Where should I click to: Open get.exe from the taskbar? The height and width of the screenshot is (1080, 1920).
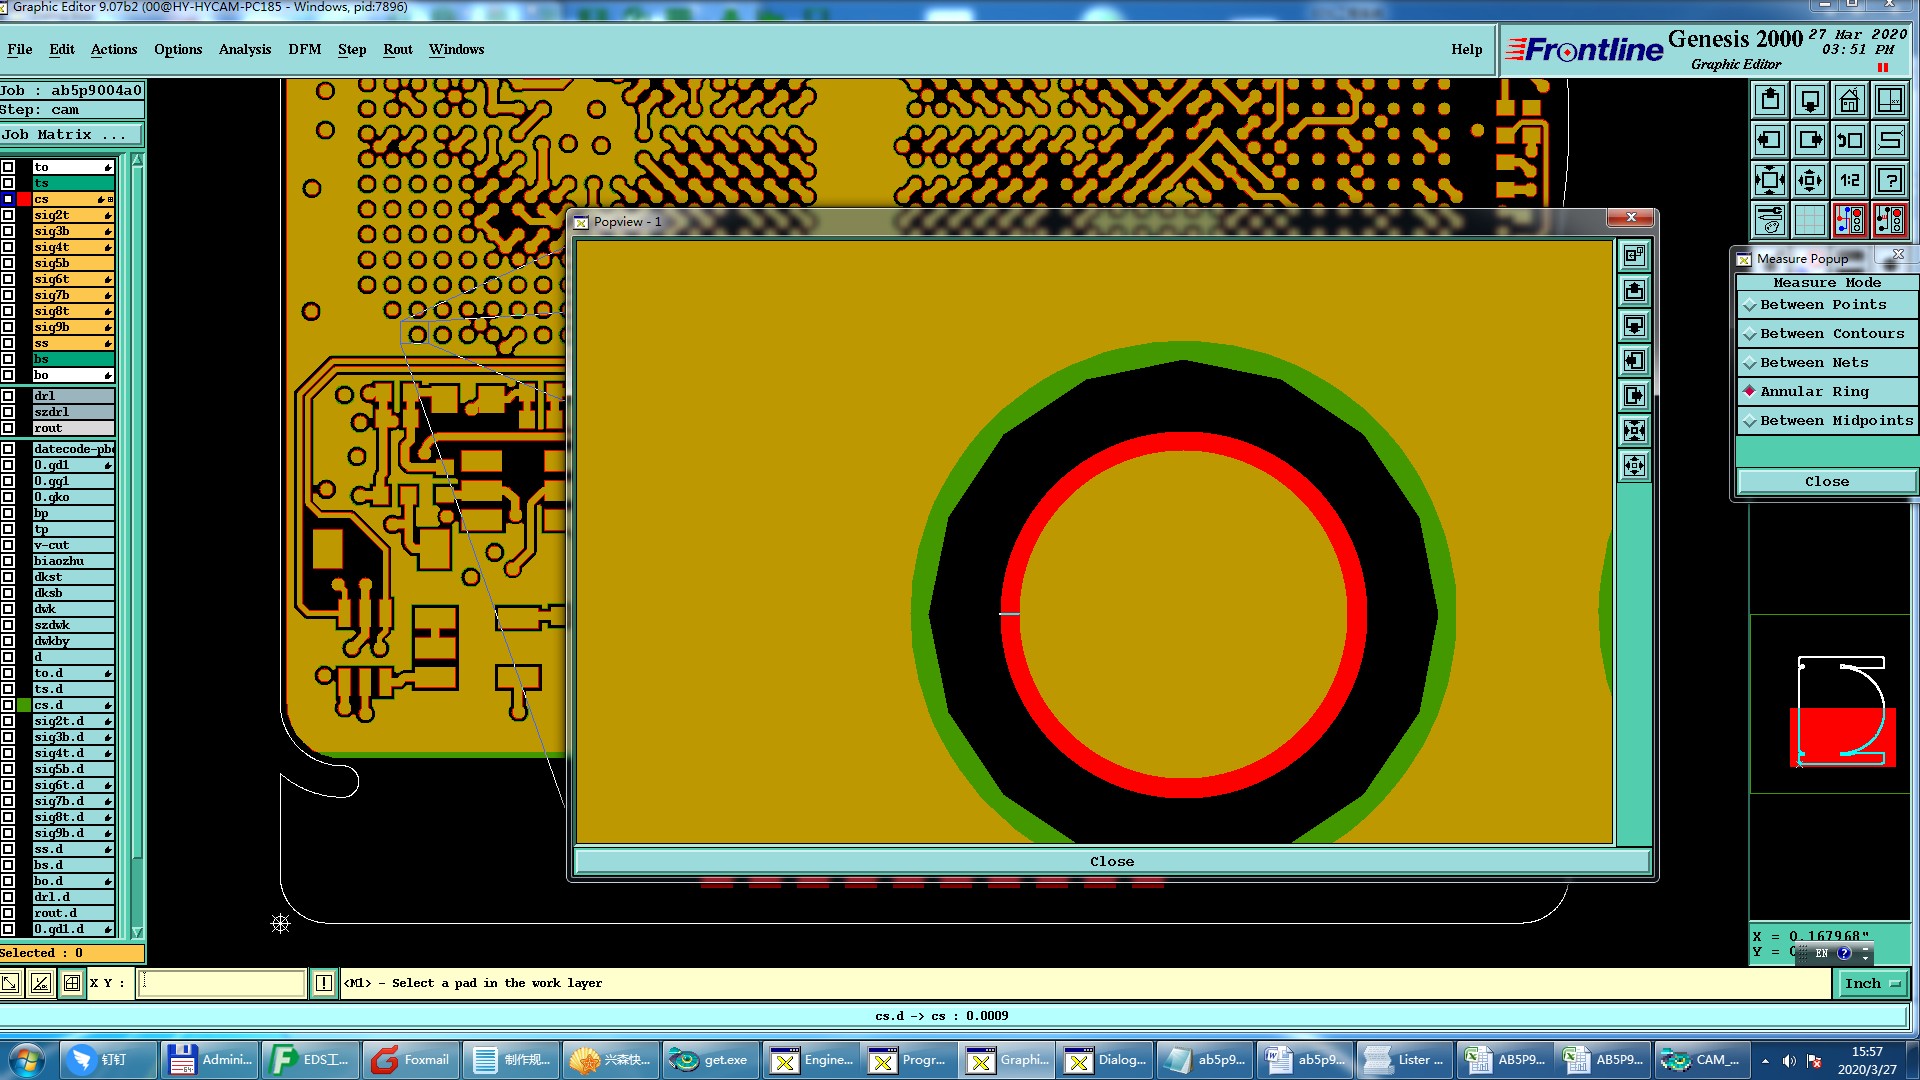710,1060
